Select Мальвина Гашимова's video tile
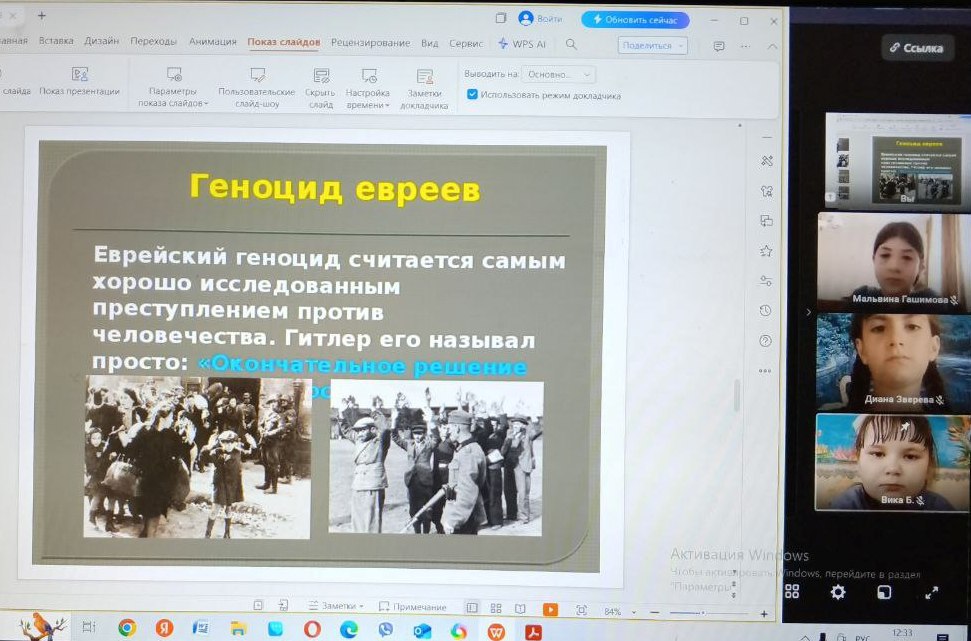This screenshot has height=641, width=971. (894, 261)
